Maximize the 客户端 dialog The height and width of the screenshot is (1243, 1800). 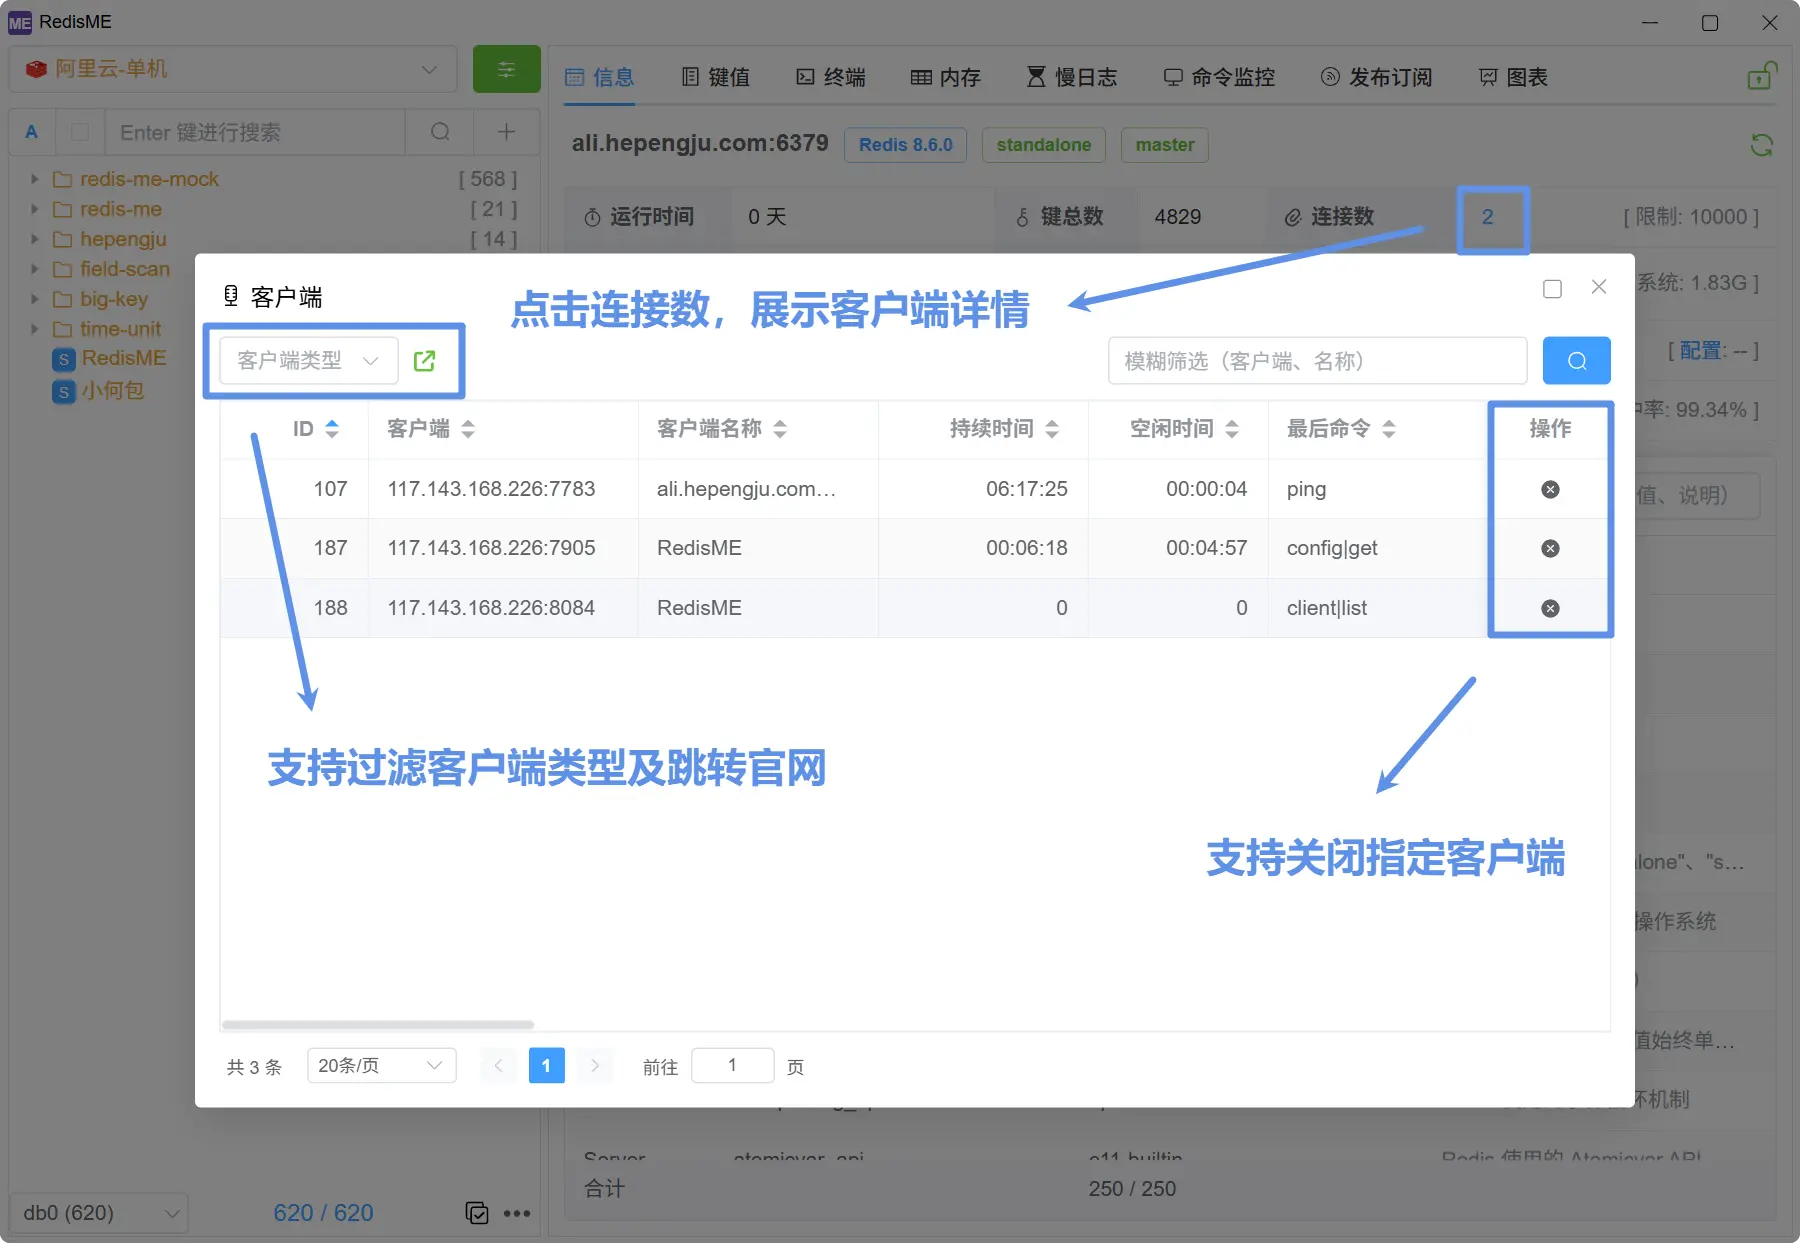pyautogui.click(x=1552, y=289)
